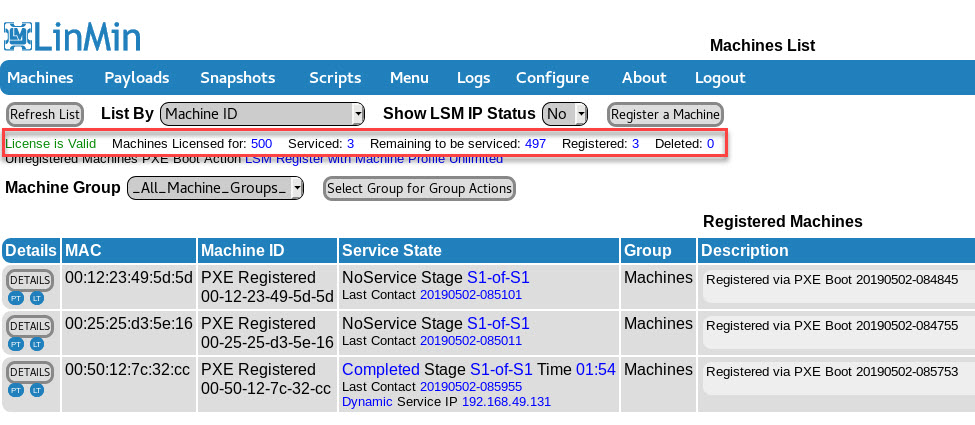The image size is (975, 425).
Task: Open the Machine Group dropdown
Action: pos(215,189)
